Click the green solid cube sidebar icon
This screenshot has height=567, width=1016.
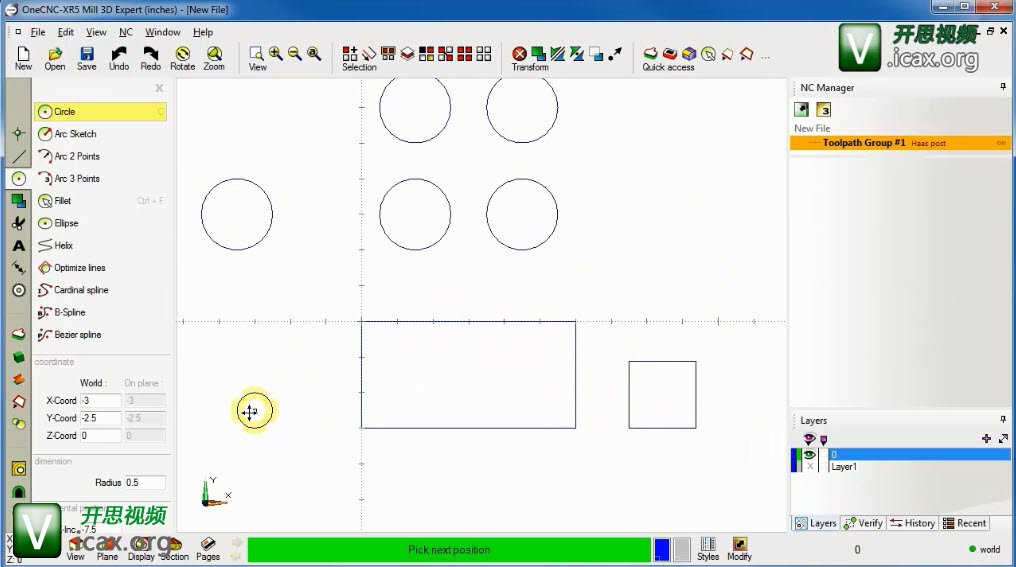19,357
